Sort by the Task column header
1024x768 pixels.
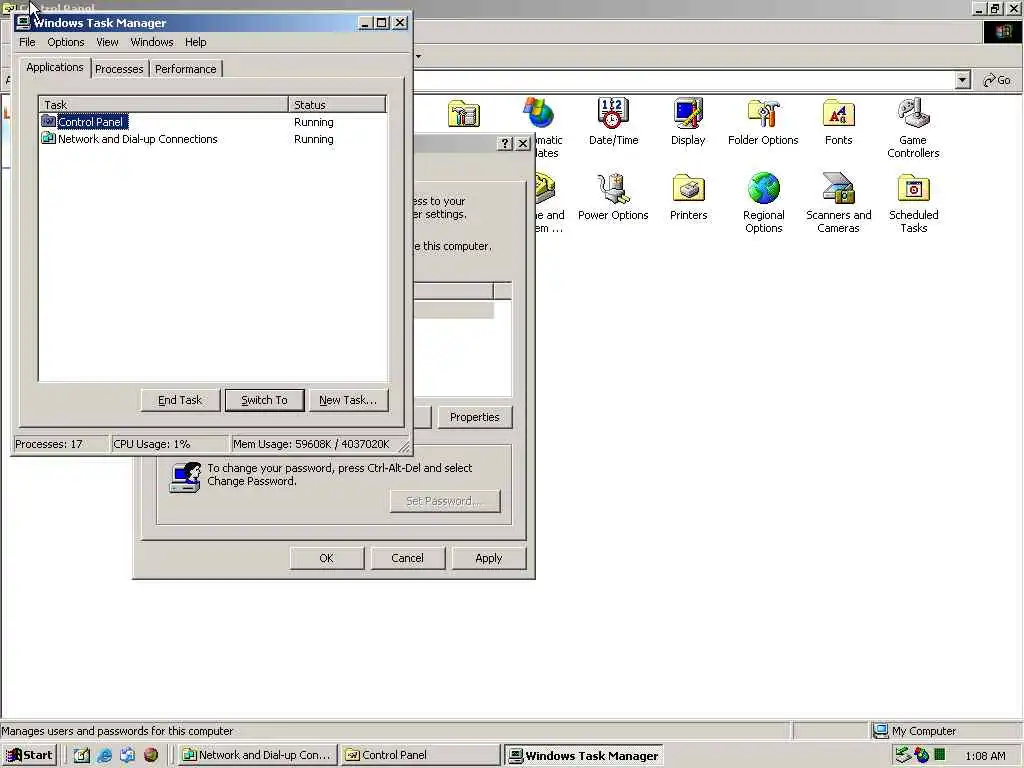(164, 104)
